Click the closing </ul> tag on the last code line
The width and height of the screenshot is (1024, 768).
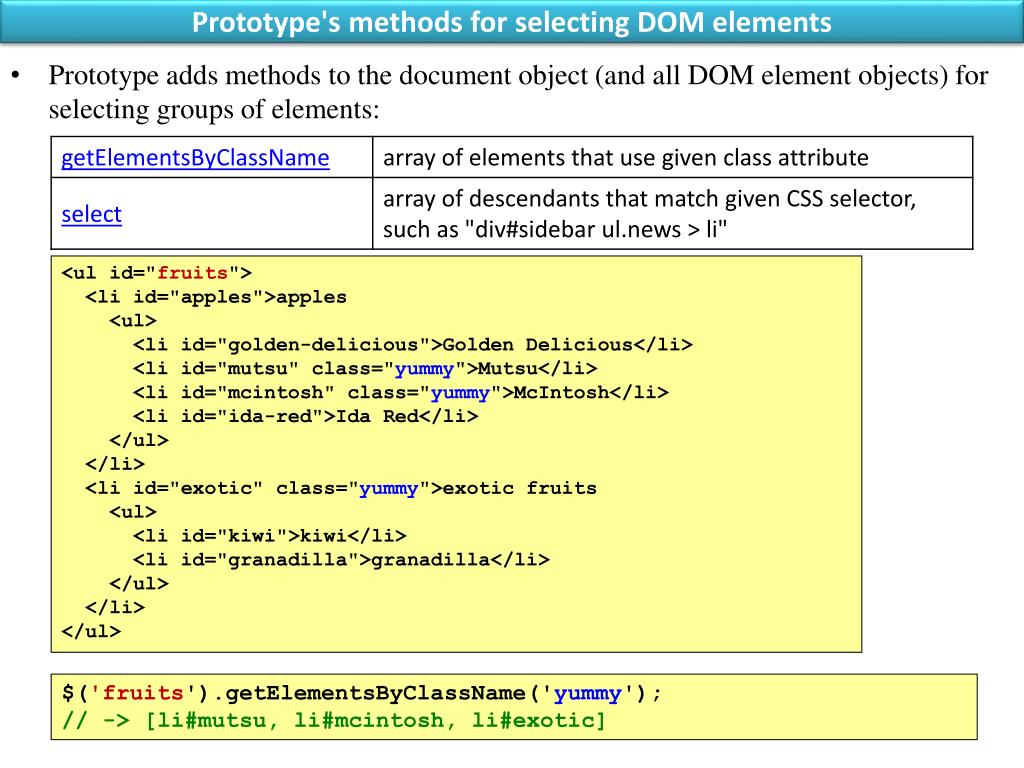pos(91,631)
